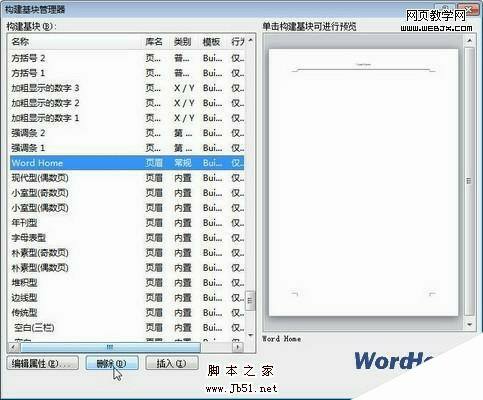This screenshot has width=483, height=400.
Task: Select the 小室型(奇数页) row
Action: tap(127, 193)
